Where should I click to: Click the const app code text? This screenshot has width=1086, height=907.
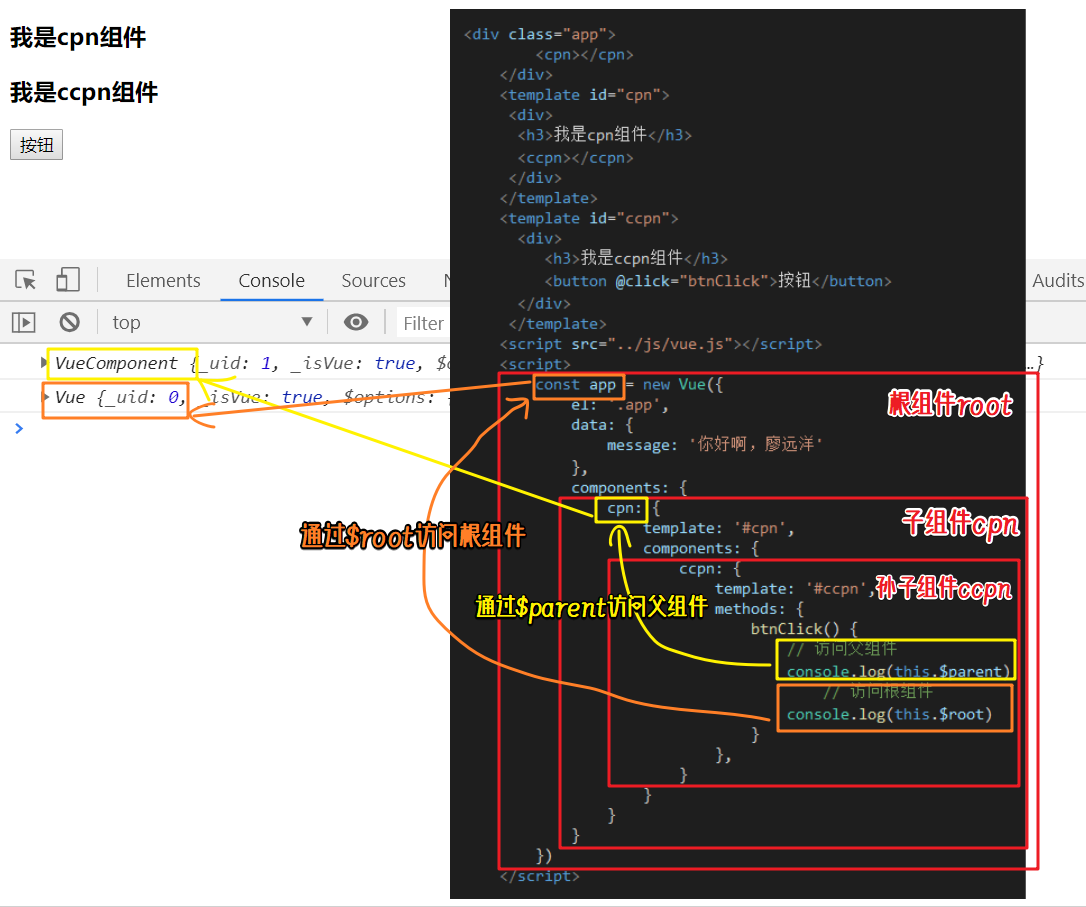coord(576,385)
